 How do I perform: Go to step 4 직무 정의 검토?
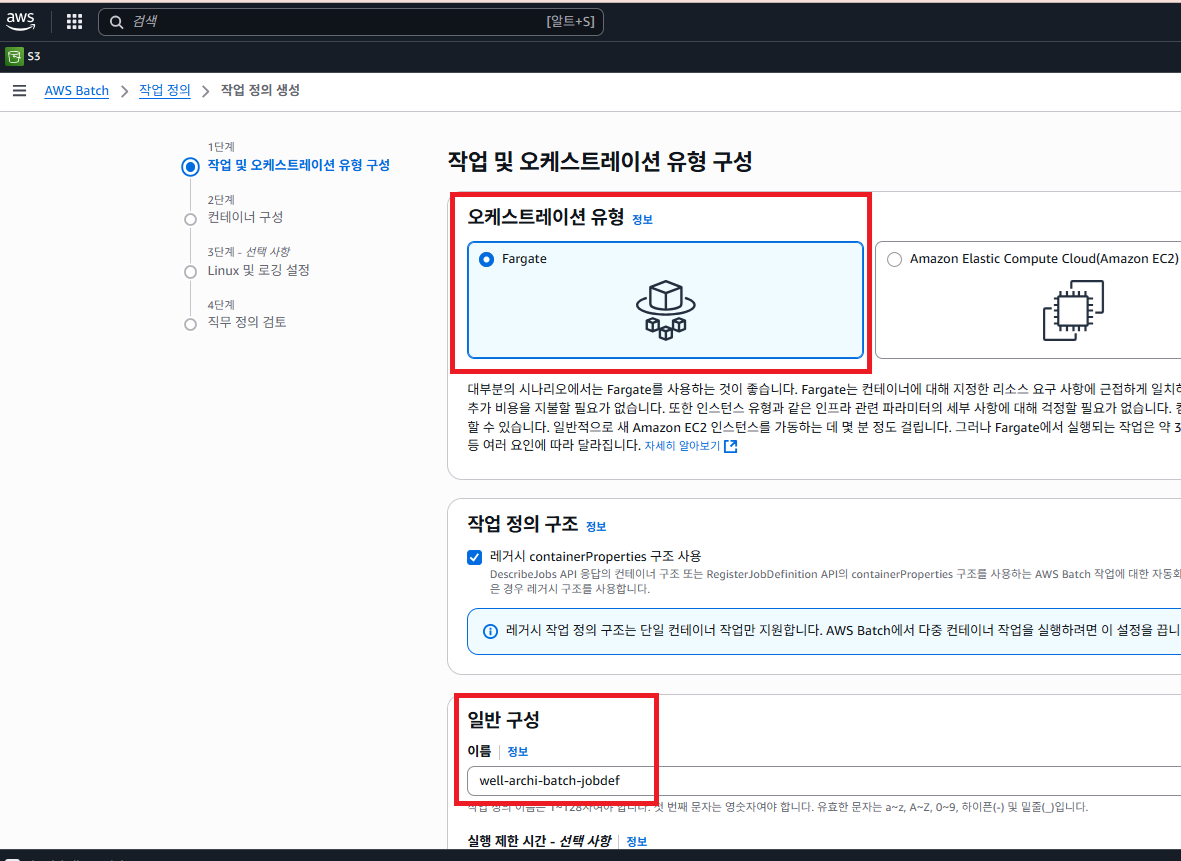(x=246, y=322)
